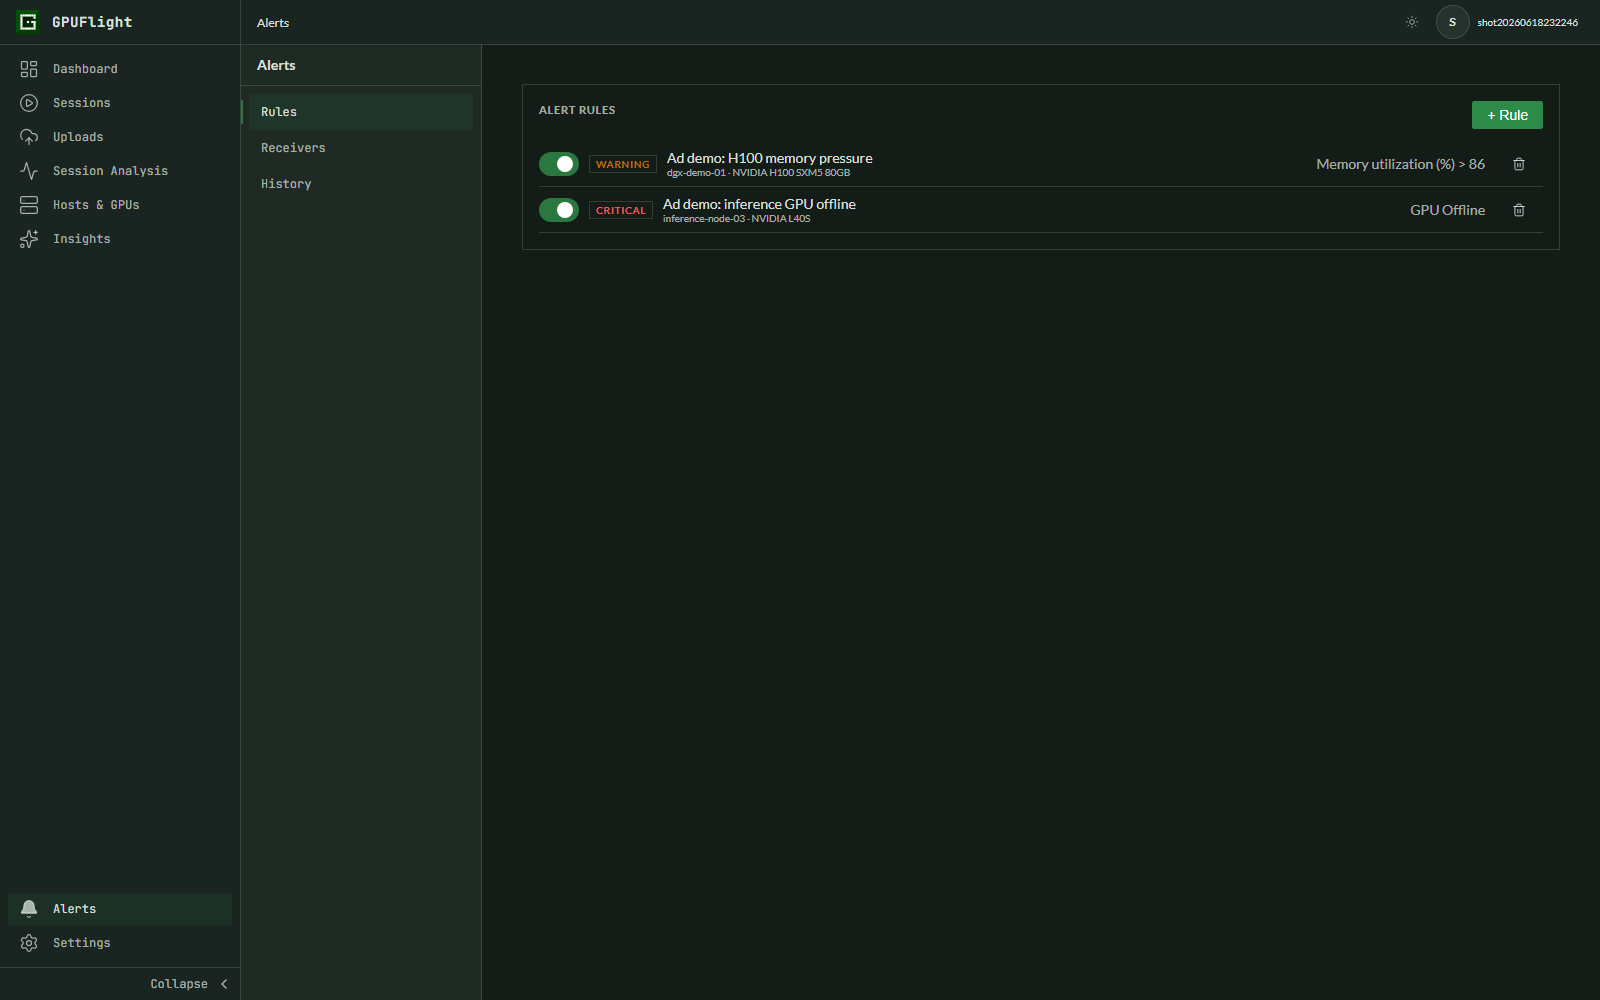Delete the H100 memory pressure rule
The image size is (1600, 1000).
[1519, 164]
